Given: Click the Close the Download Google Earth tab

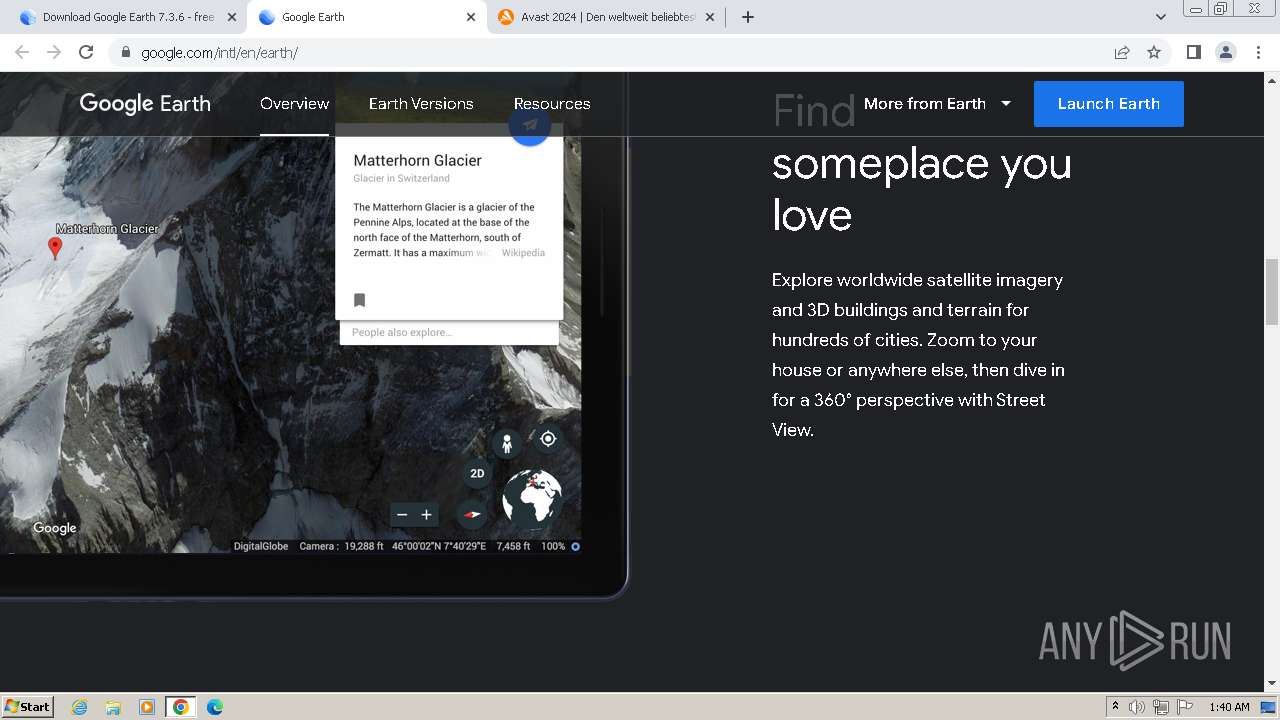Looking at the screenshot, I should [x=232, y=17].
